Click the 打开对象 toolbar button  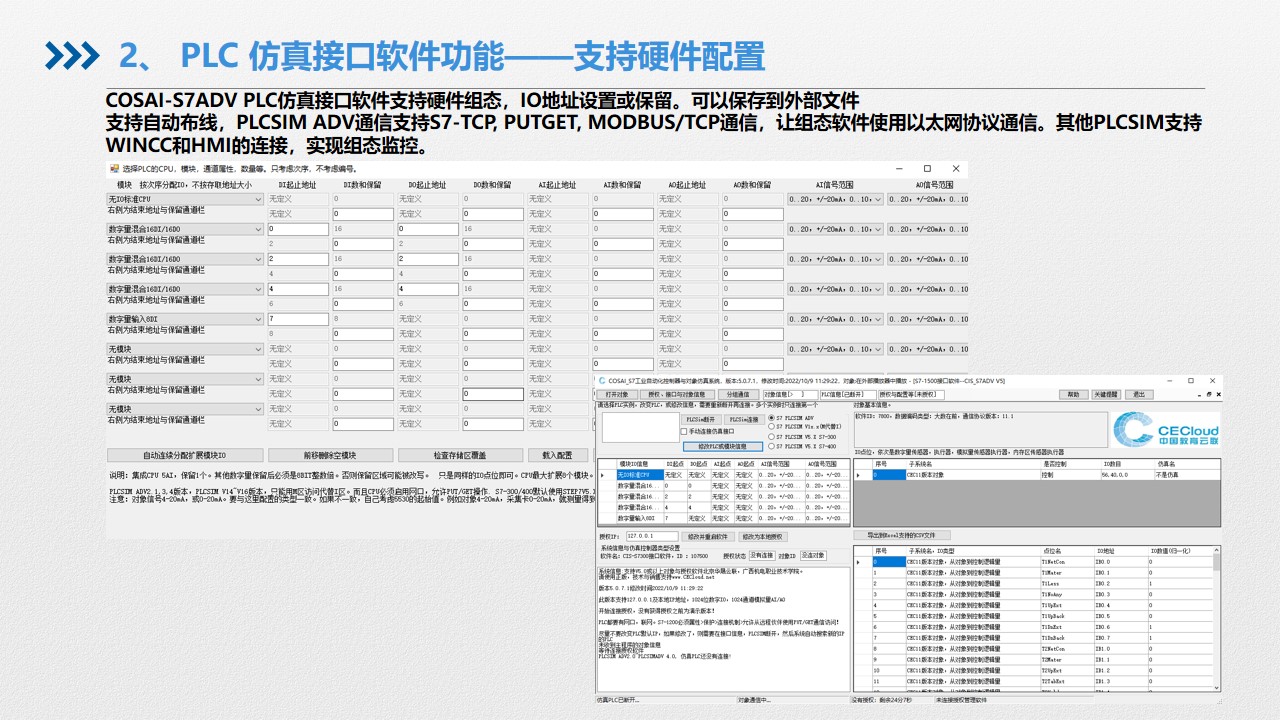[616, 394]
